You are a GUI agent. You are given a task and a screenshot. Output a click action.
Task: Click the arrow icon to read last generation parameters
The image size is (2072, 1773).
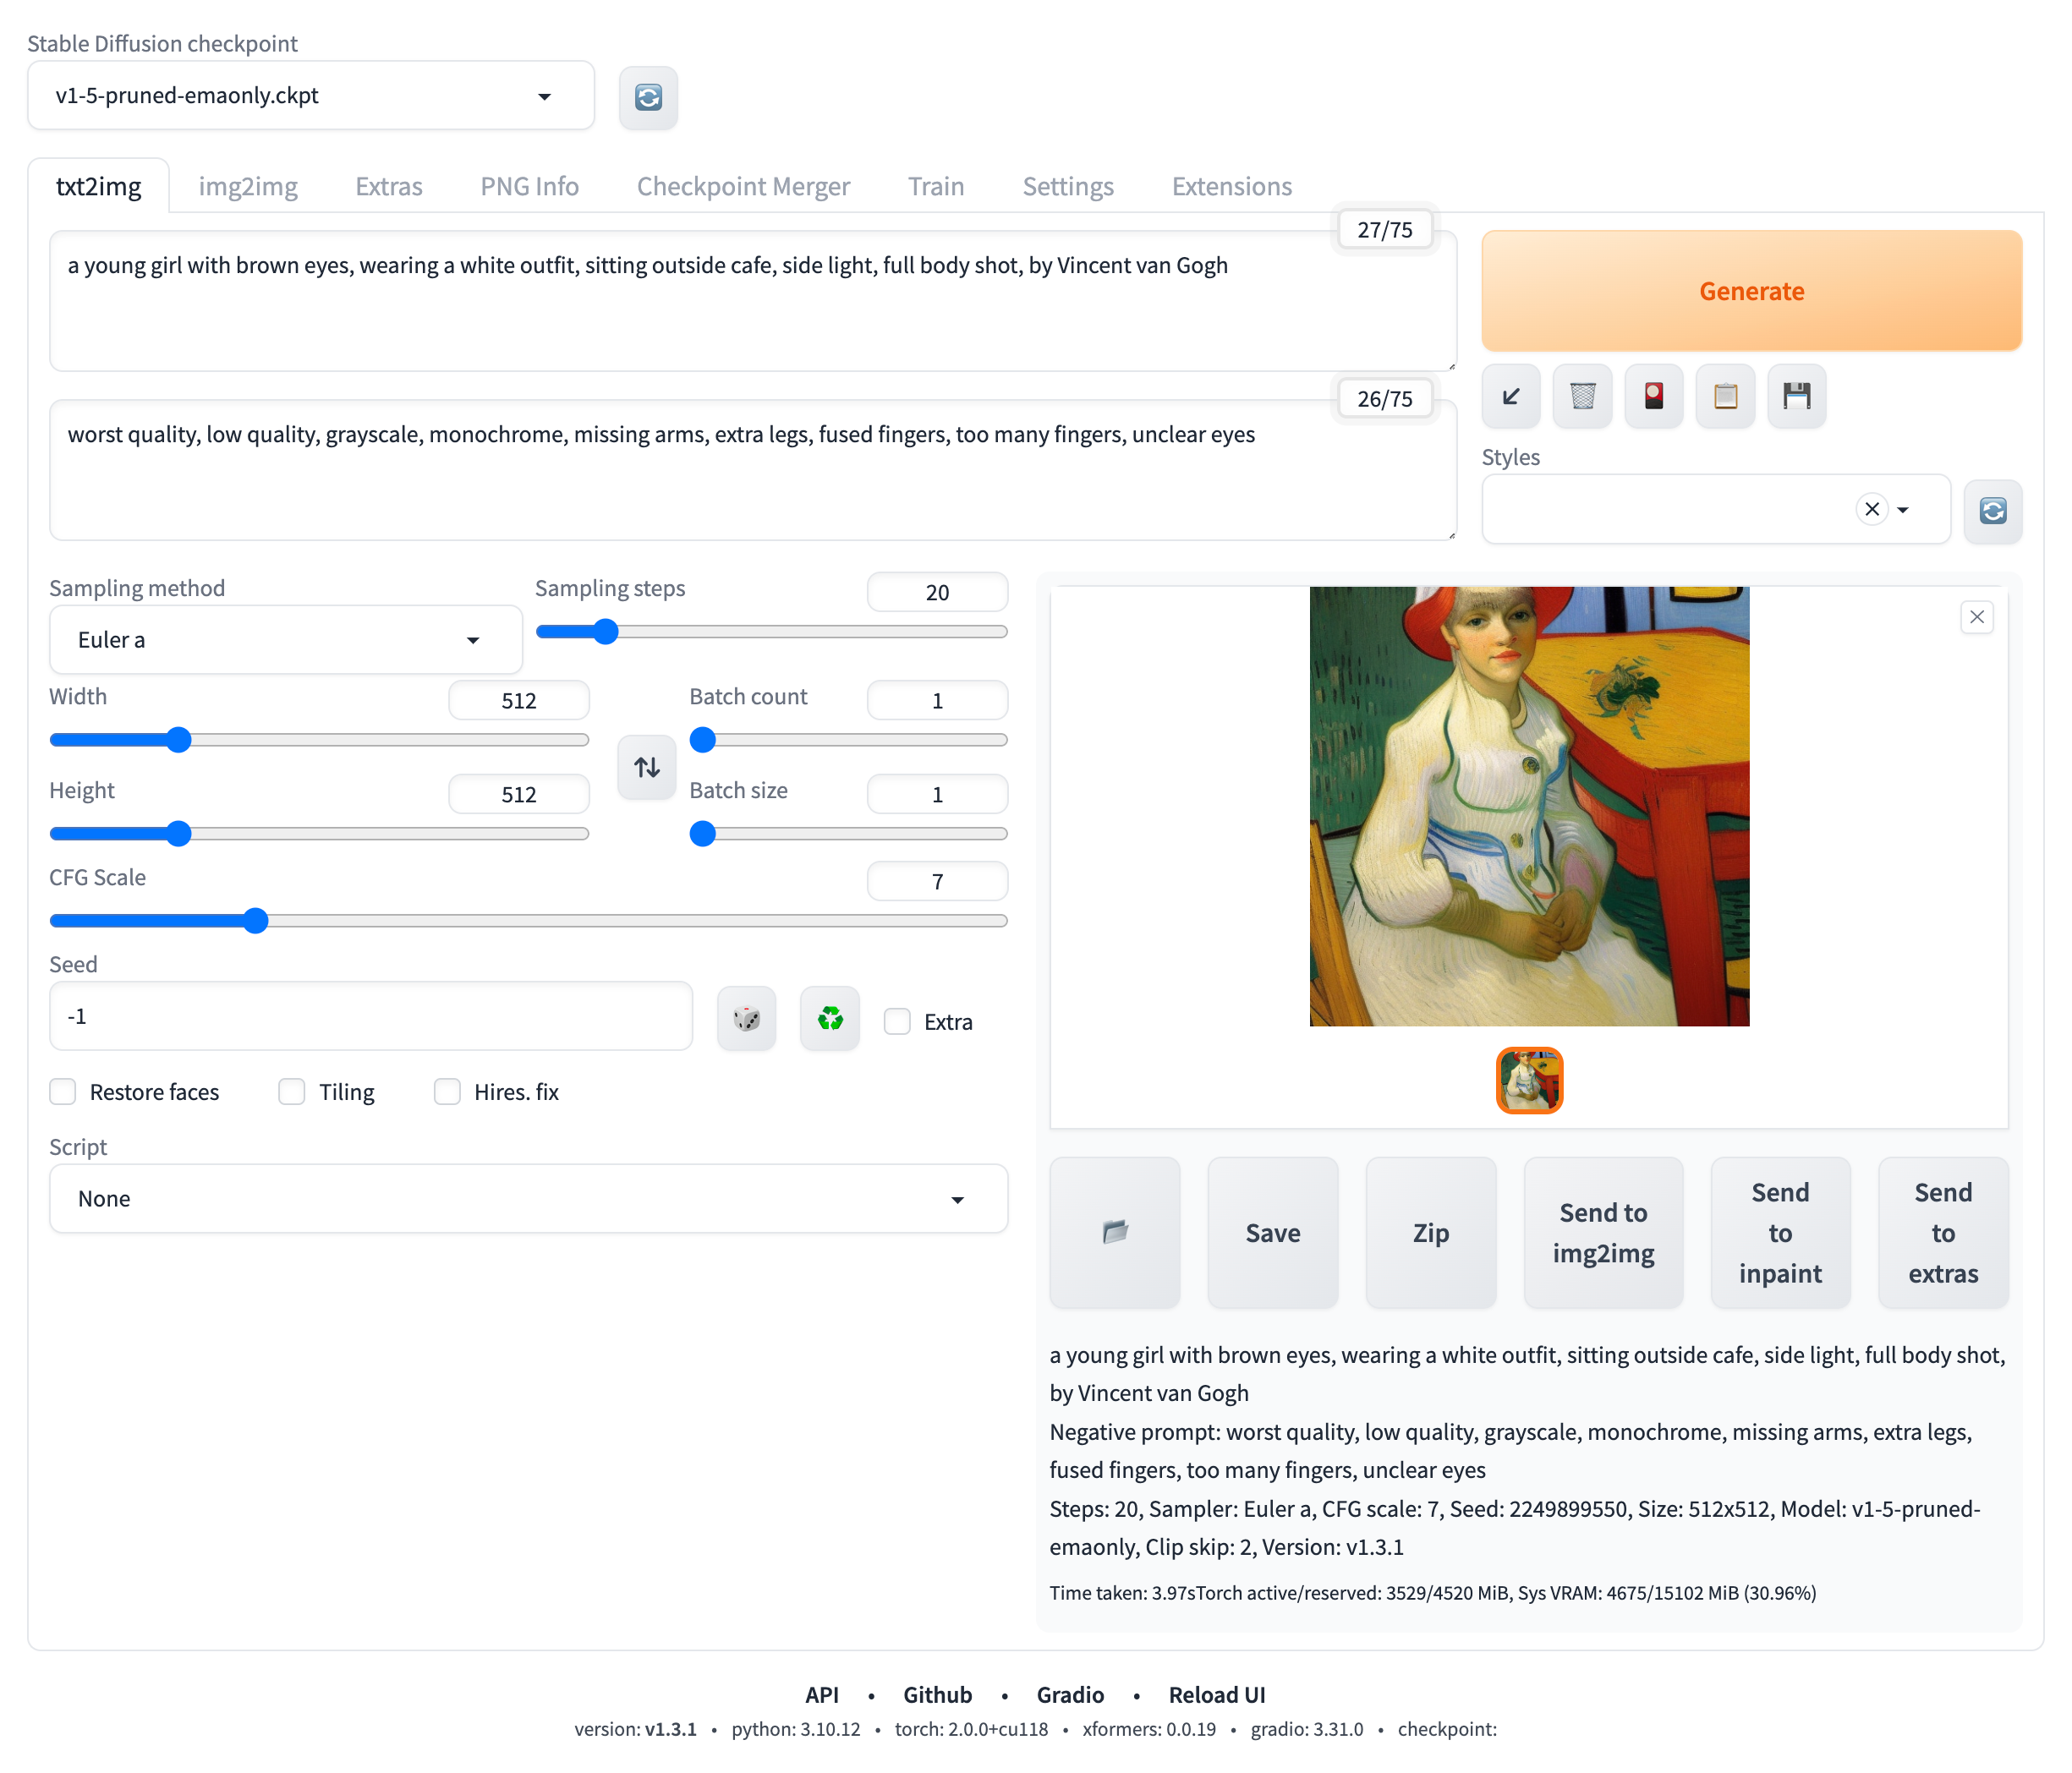[1510, 397]
